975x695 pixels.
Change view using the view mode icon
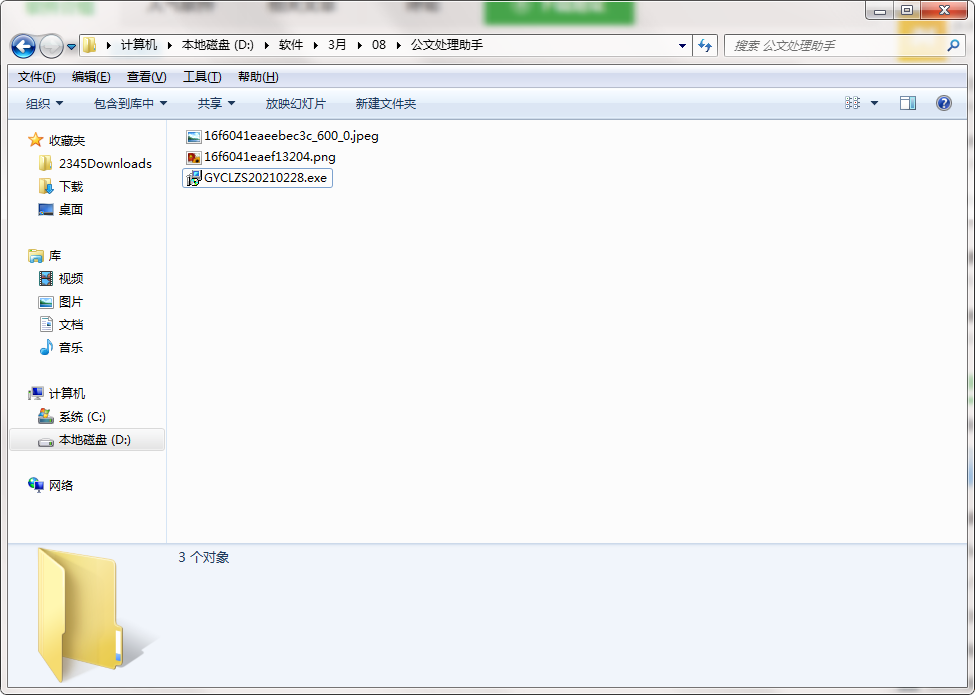(853, 103)
